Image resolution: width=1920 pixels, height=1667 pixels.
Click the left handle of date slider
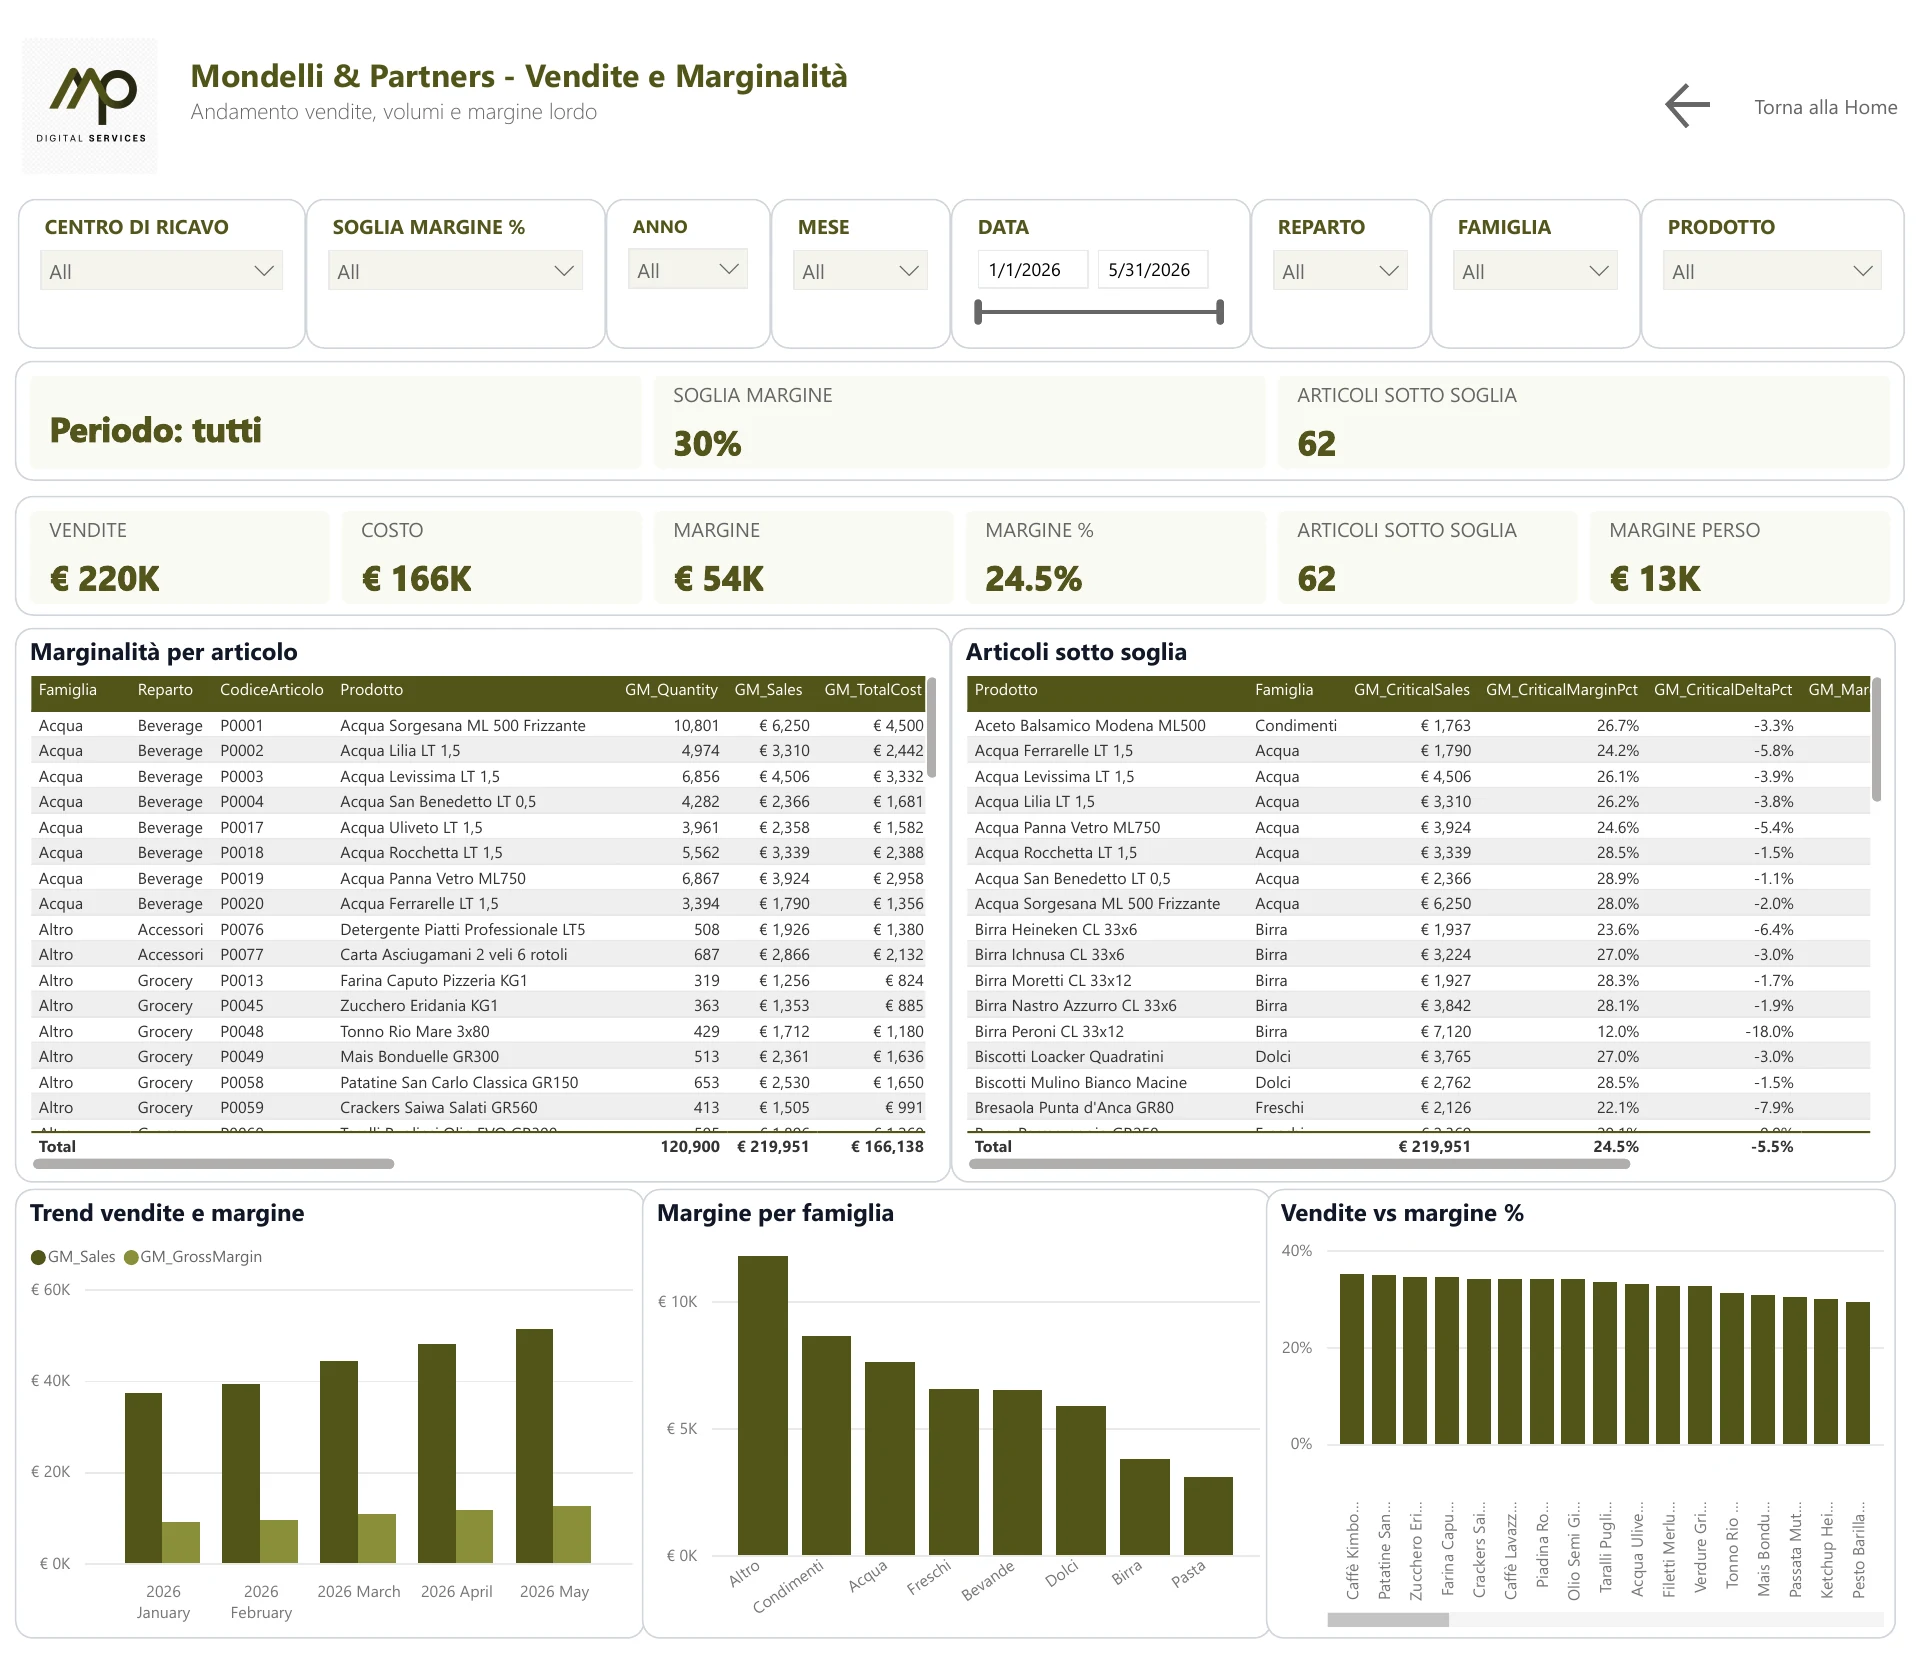979,312
